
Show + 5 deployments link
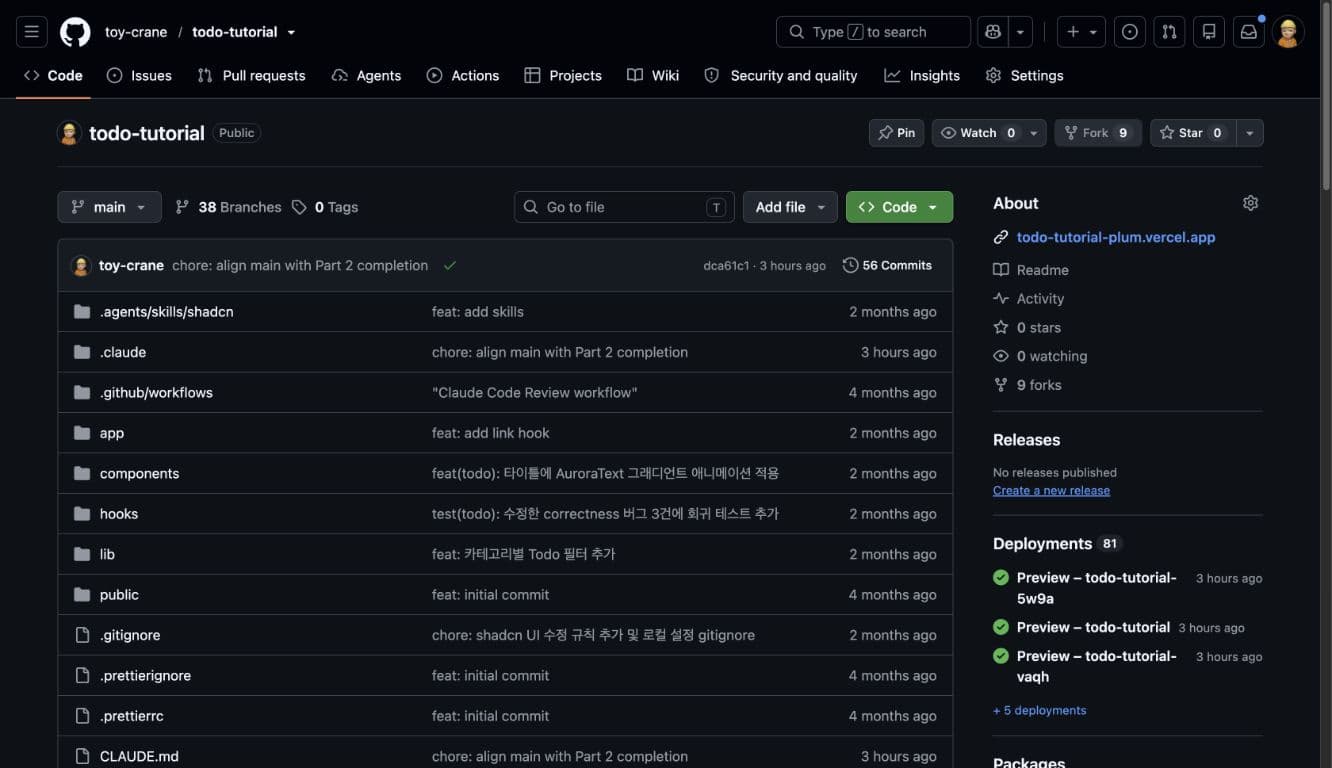pos(1039,710)
